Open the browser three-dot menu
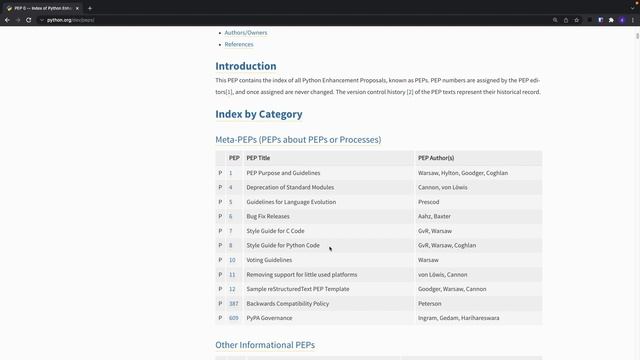640x360 pixels. pos(633,20)
